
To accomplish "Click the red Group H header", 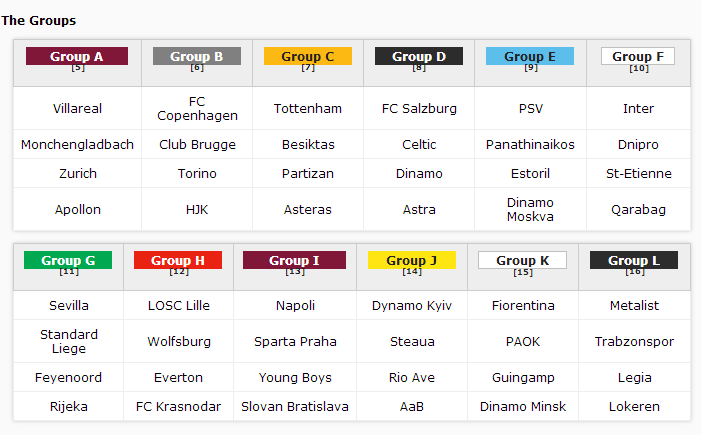I will [x=178, y=260].
